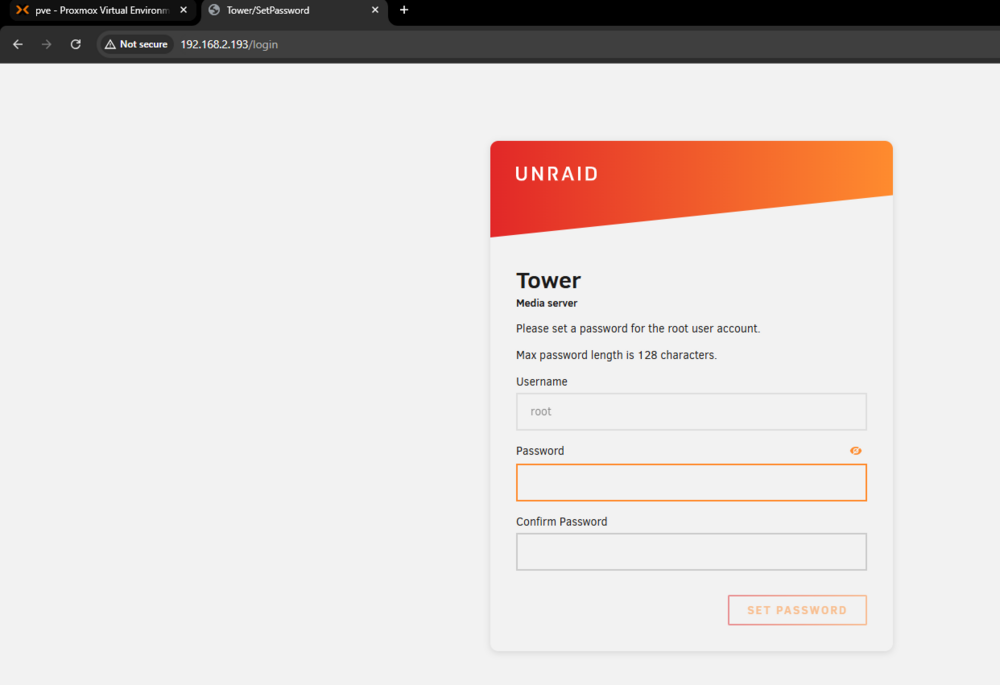1000x685 pixels.
Task: Close the Proxmox Virtual Environment tab
Action: 184,10
